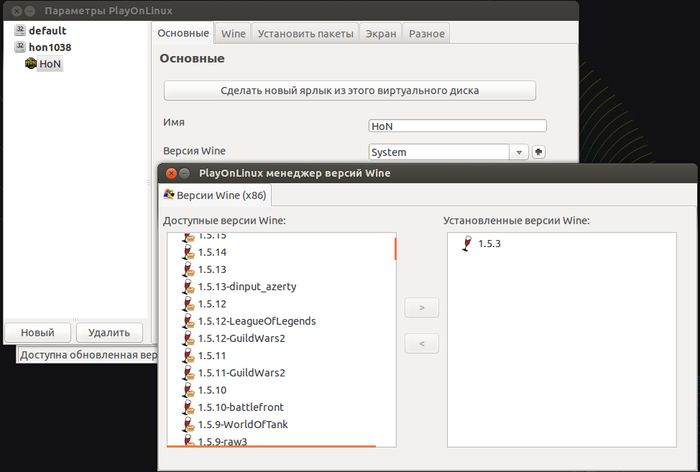This screenshot has width=700, height=472.
Task: Select 1.5.9-WorldOfTank version
Action: coord(243,425)
